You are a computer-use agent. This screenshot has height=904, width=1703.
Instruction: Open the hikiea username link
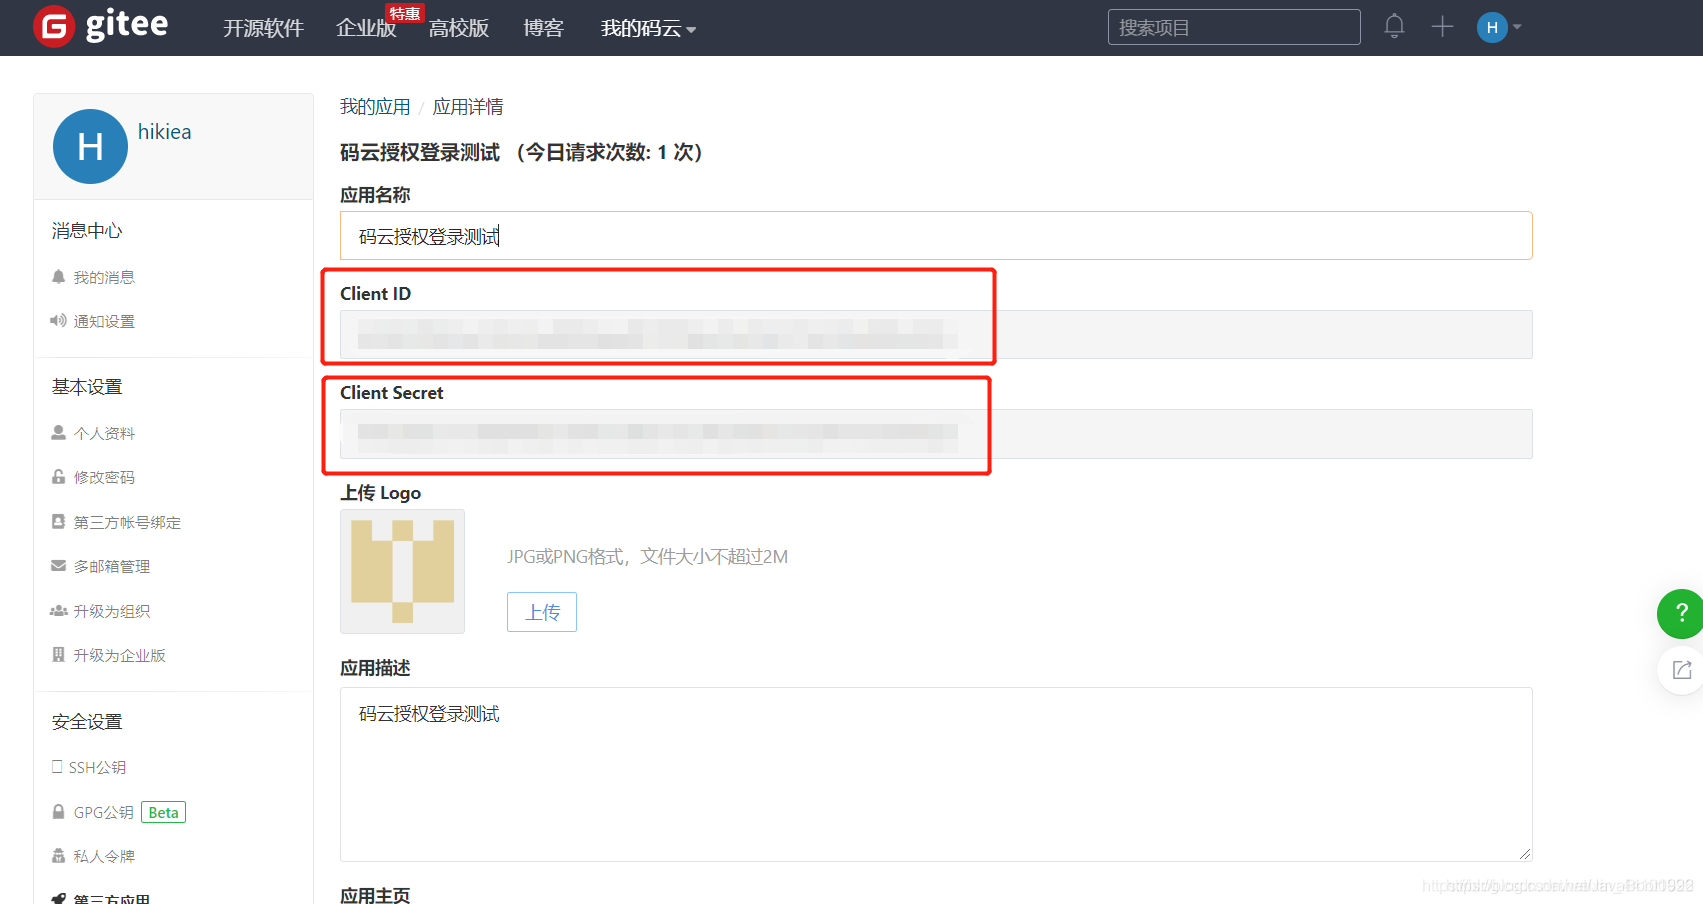click(164, 132)
